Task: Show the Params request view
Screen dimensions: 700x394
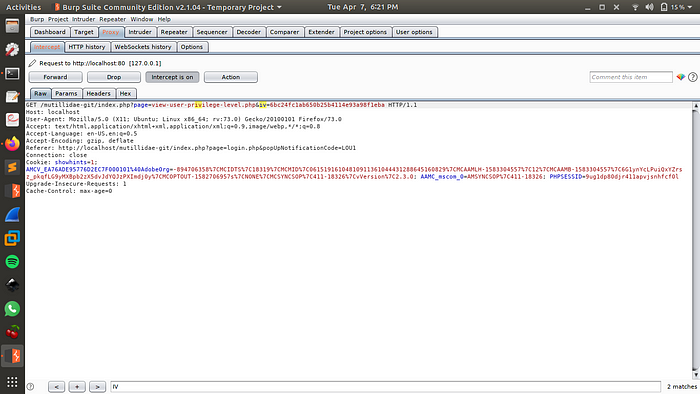Action: tap(66, 93)
